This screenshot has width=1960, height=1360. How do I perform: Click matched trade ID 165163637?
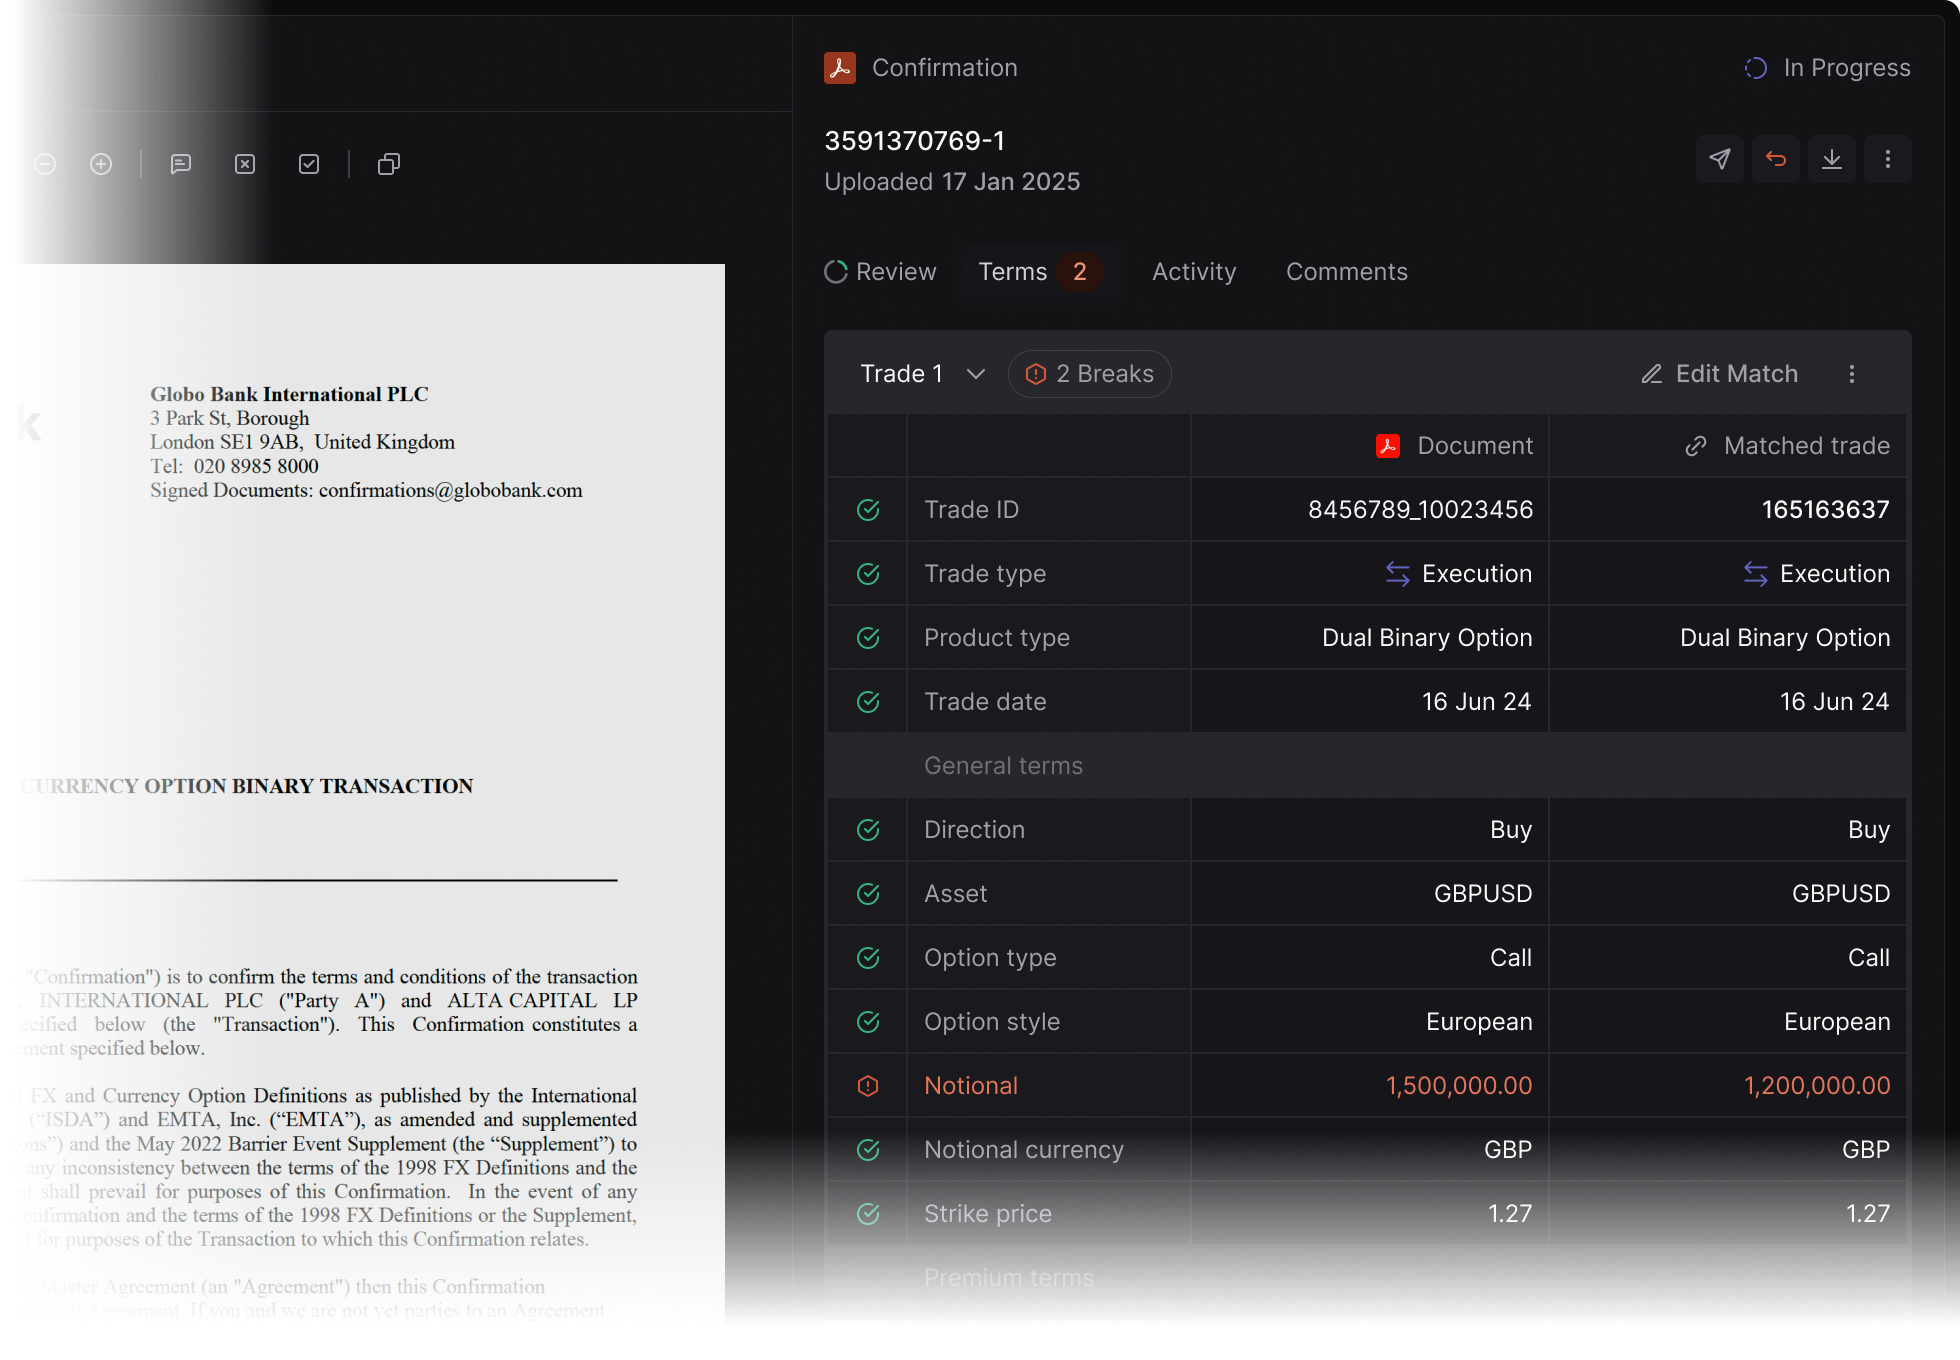(x=1826, y=510)
